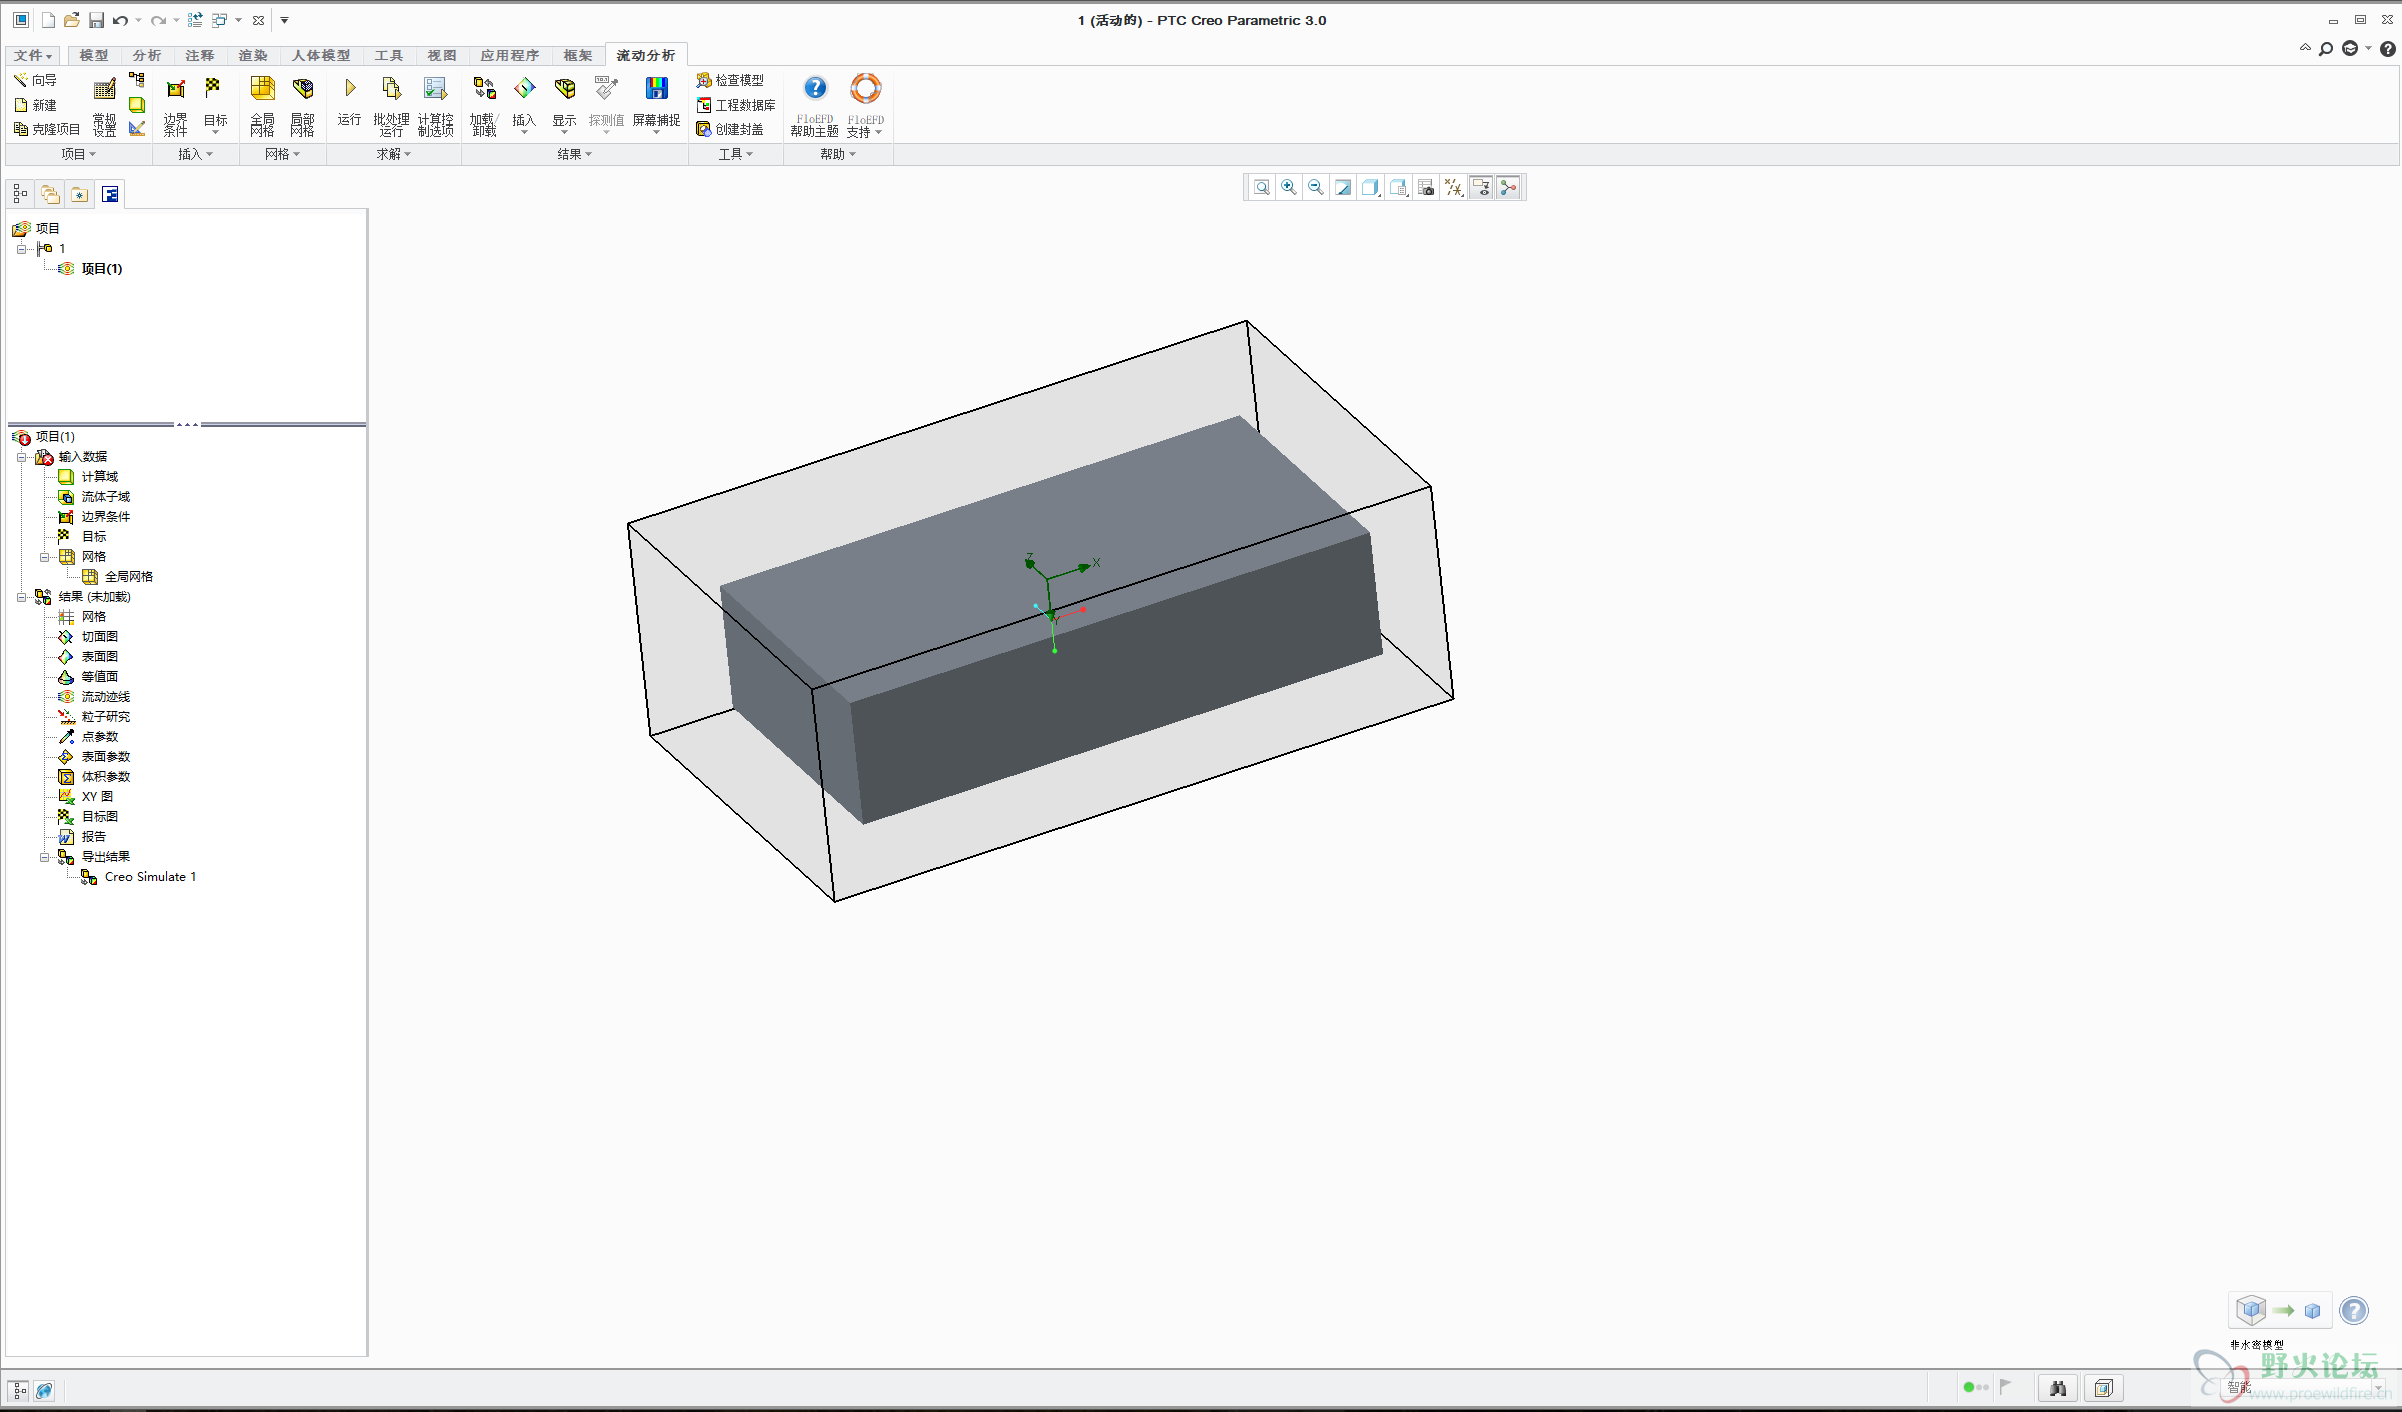The image size is (2402, 1412).
Task: Open the 文件 file menu
Action: pyautogui.click(x=33, y=55)
